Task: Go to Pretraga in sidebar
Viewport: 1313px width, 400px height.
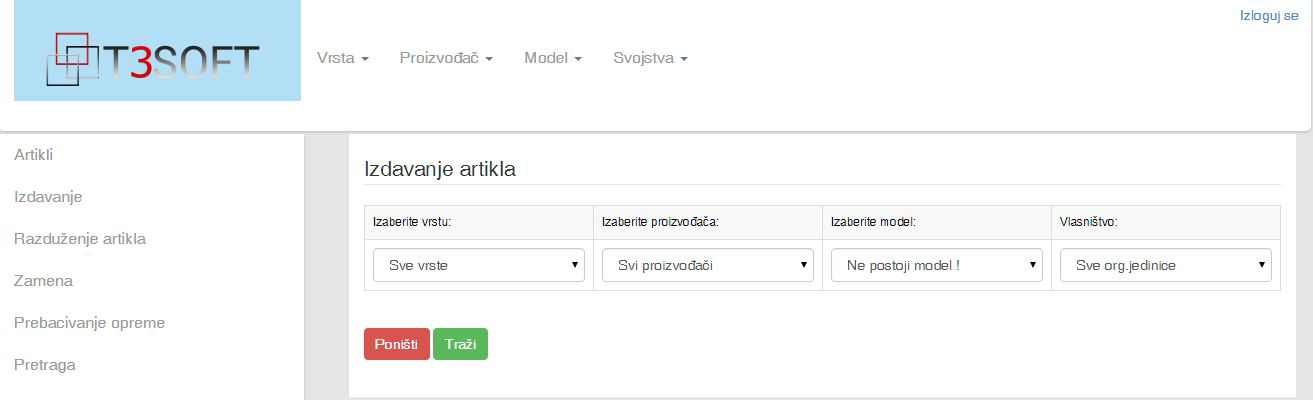Action: pyautogui.click(x=45, y=365)
